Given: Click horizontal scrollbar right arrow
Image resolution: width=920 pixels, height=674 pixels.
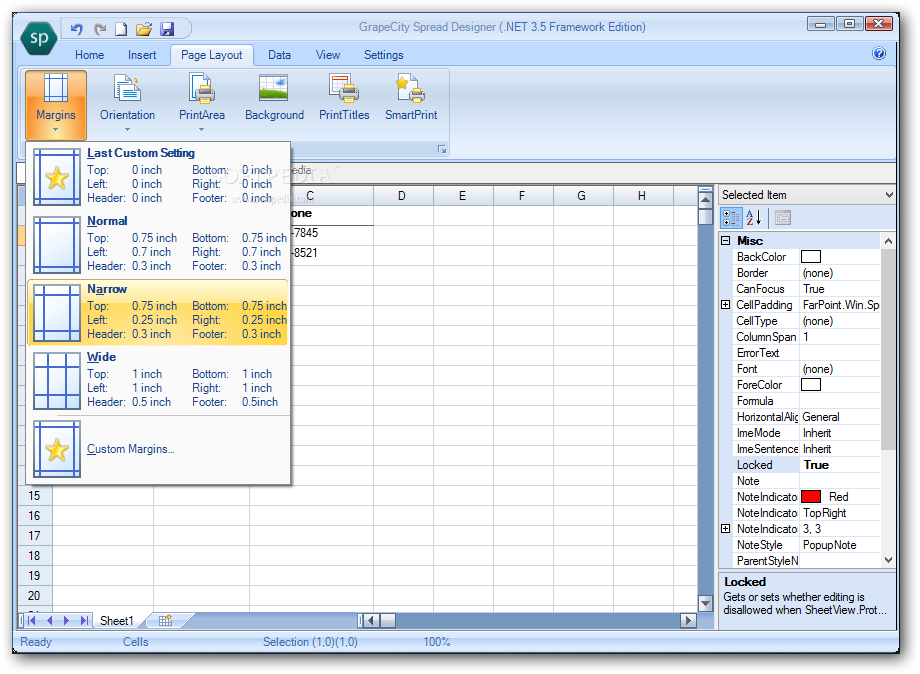Looking at the screenshot, I should 688,620.
